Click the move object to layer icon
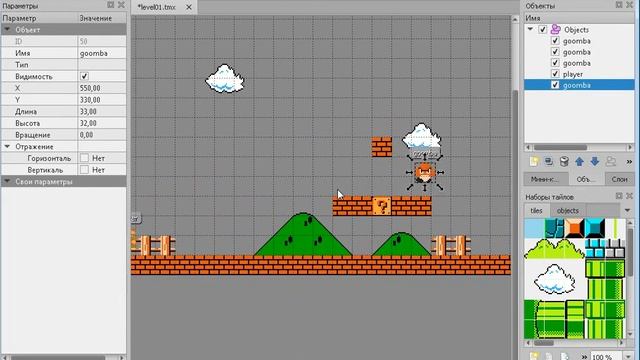The image size is (640, 360). coord(611,162)
